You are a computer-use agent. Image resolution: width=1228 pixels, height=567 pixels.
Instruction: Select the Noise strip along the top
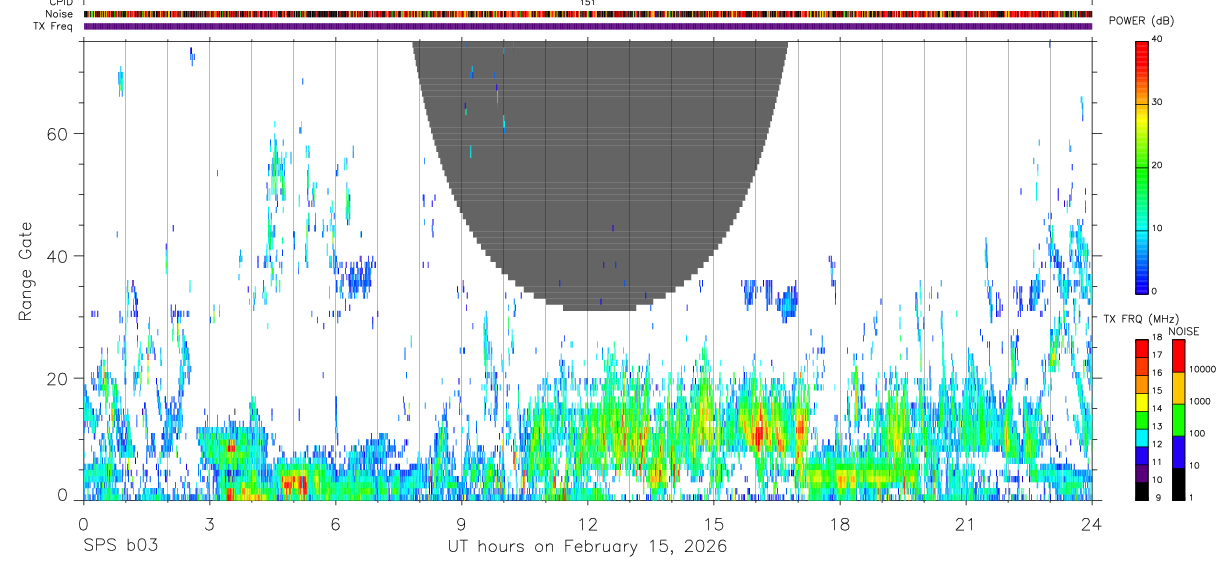[588, 14]
